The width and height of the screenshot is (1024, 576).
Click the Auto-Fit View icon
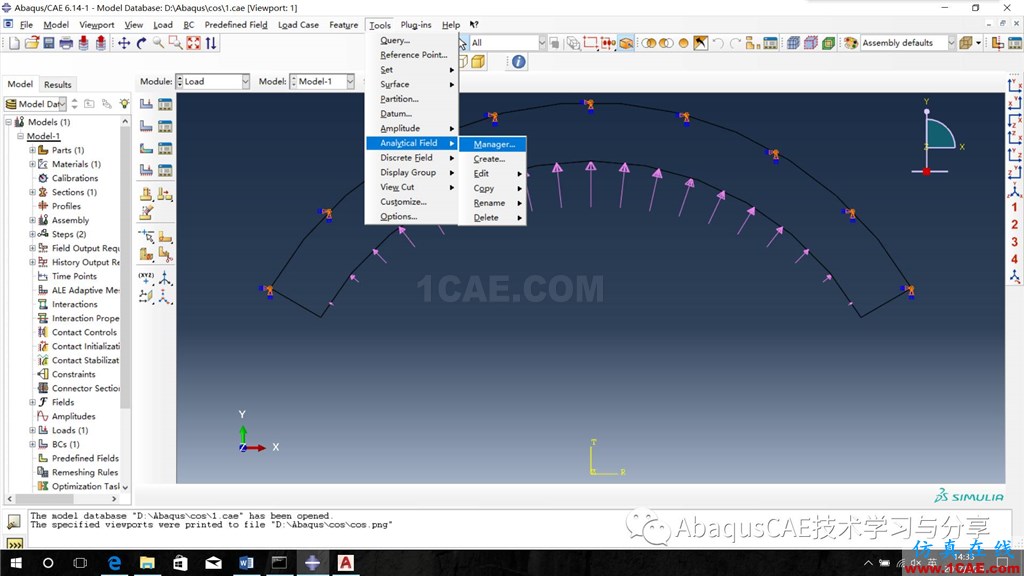[193, 43]
